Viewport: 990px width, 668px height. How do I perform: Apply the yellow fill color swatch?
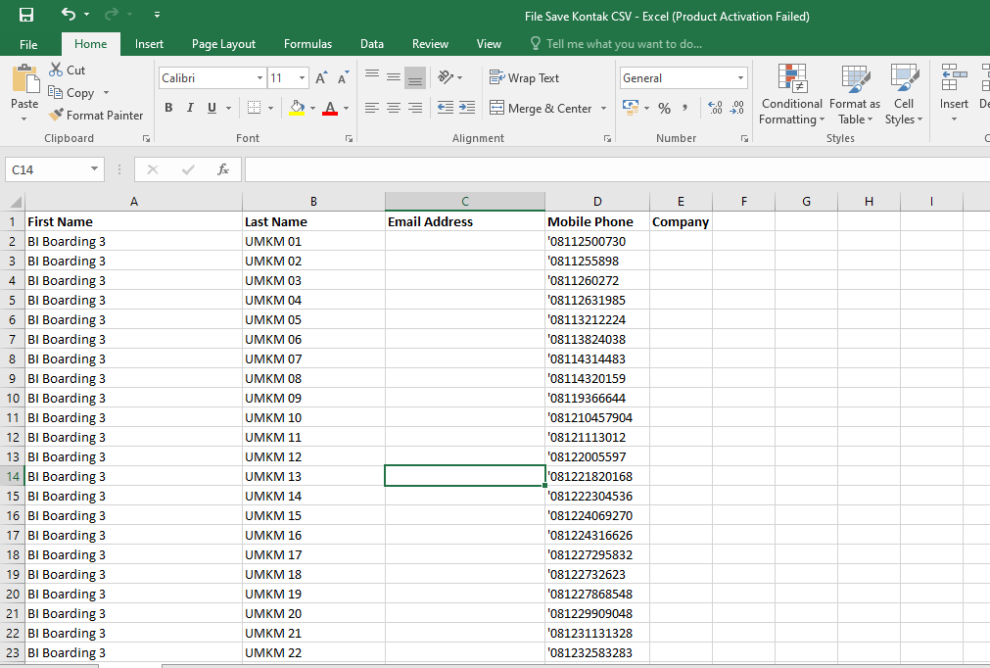coord(297,108)
